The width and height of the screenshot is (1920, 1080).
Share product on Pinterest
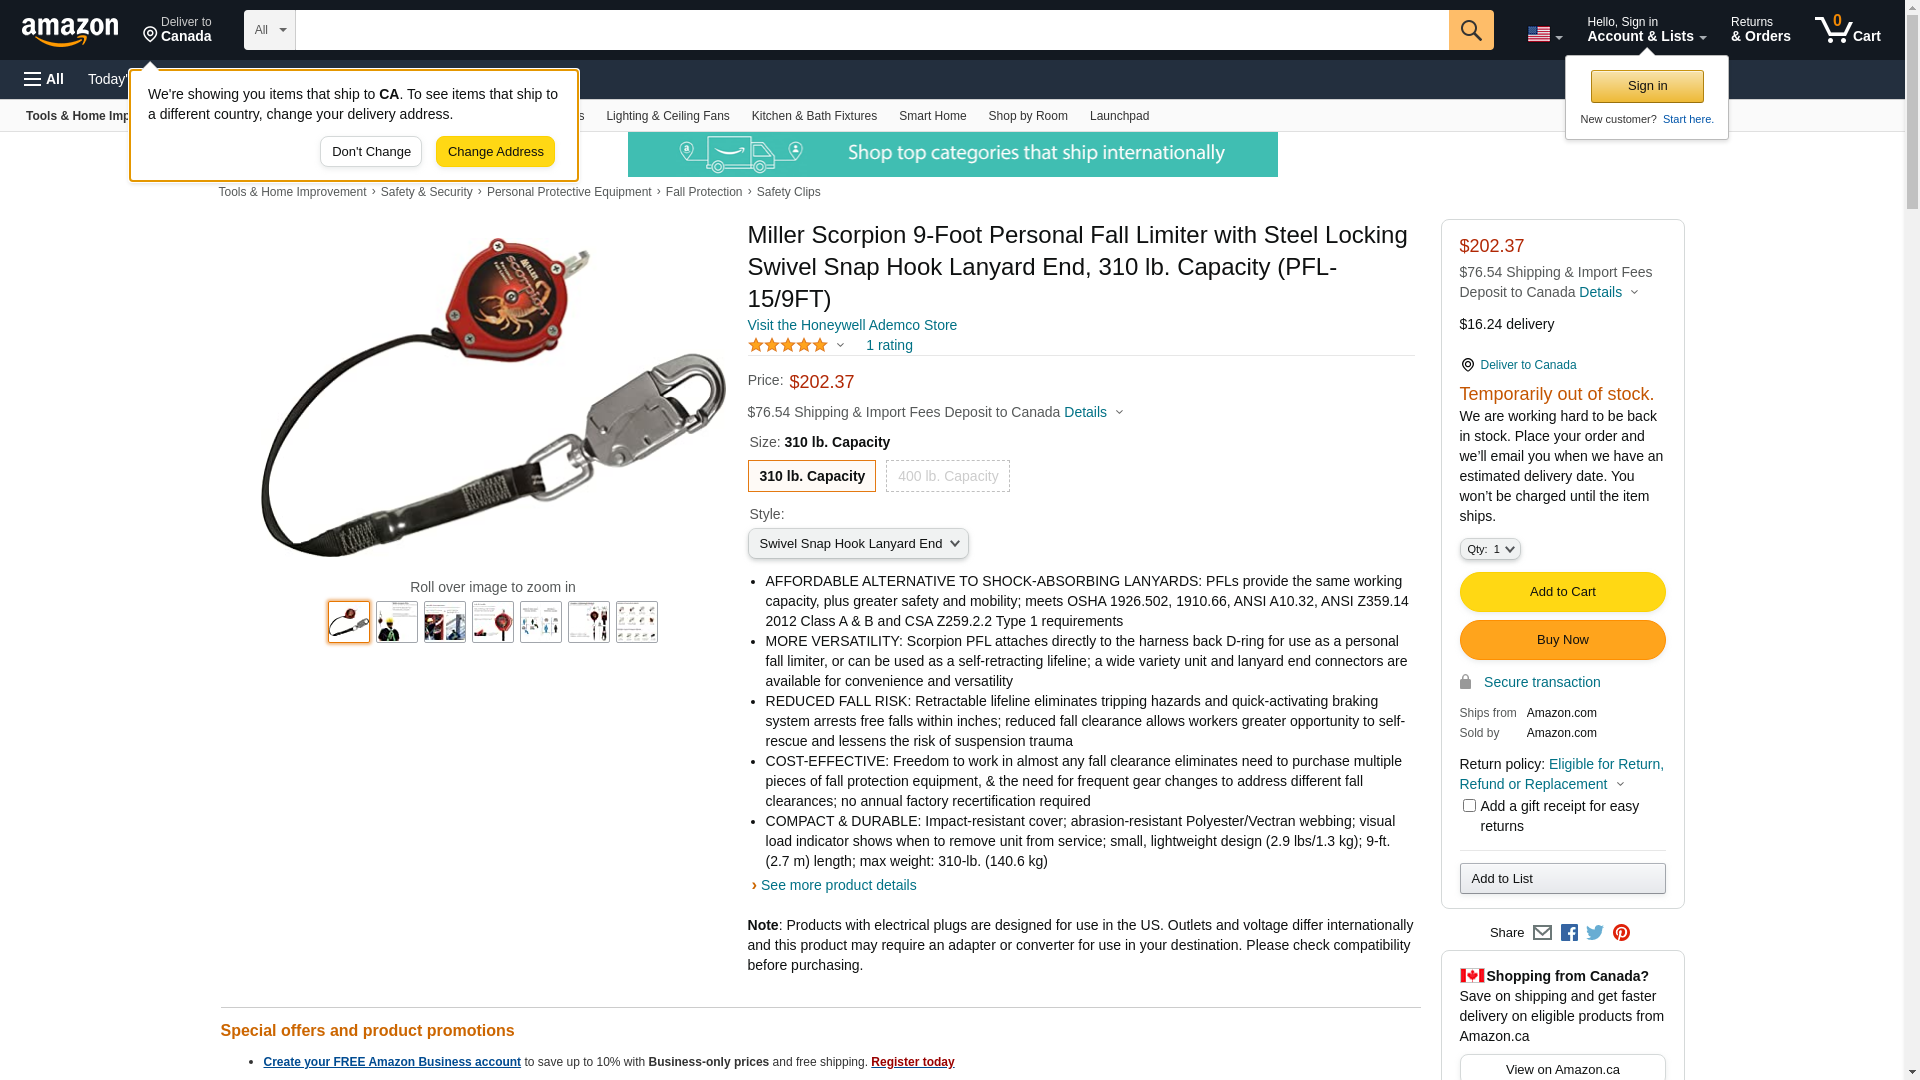tap(1621, 932)
